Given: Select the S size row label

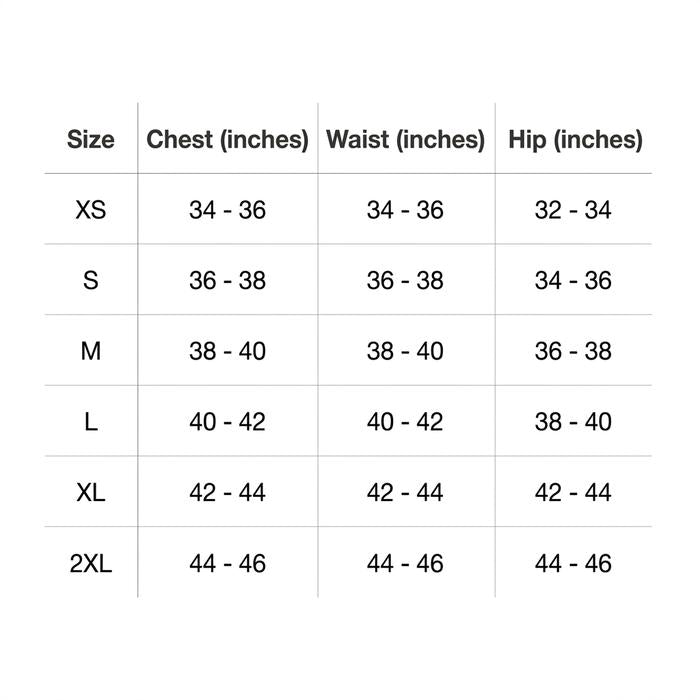Looking at the screenshot, I should point(91,280).
